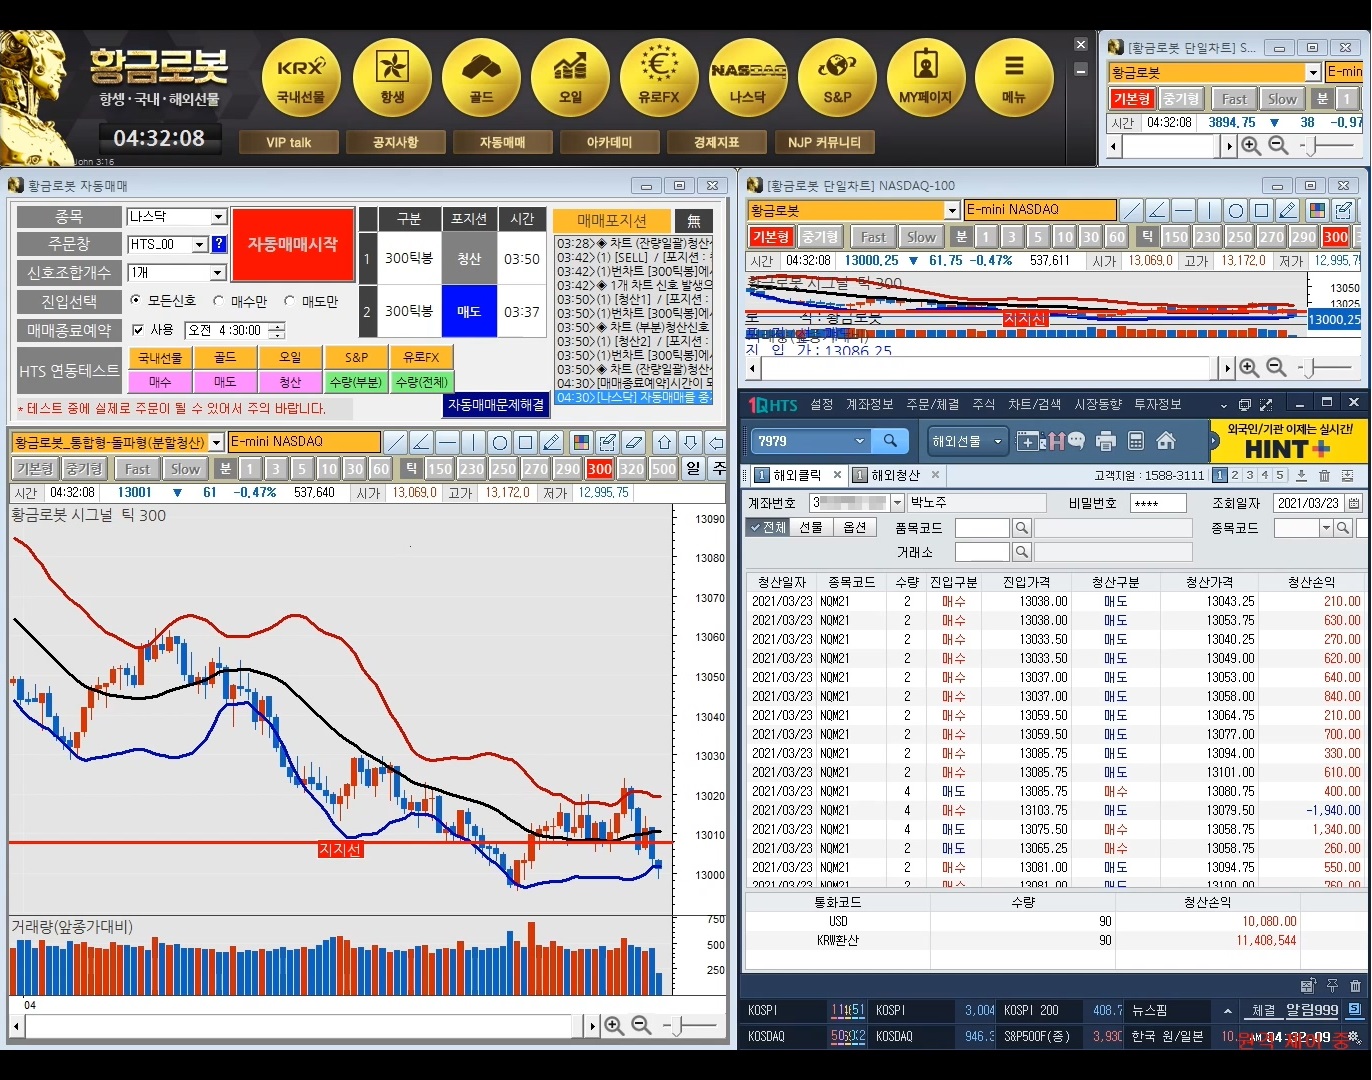Open the 오일 round icon
The image size is (1372, 1080).
point(570,79)
